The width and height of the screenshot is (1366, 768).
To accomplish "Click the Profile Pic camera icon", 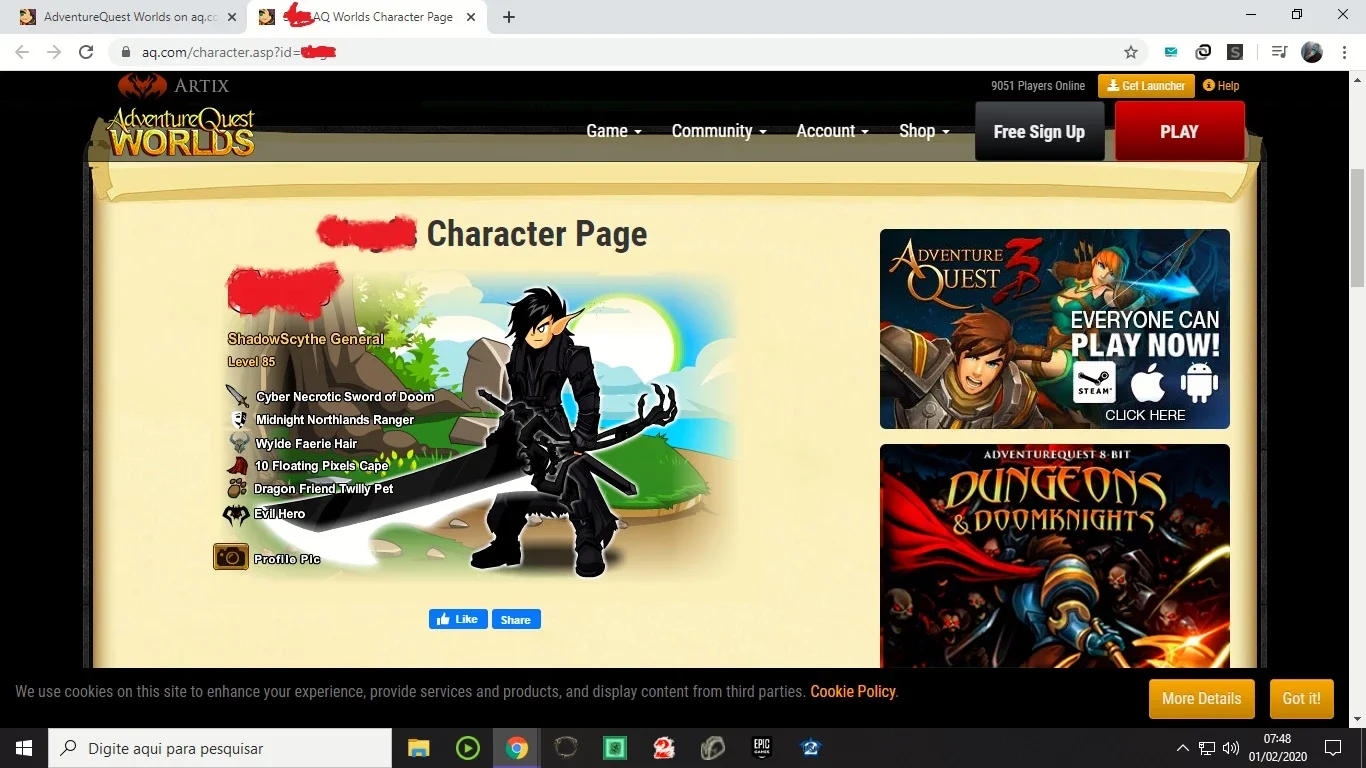I will coord(231,557).
